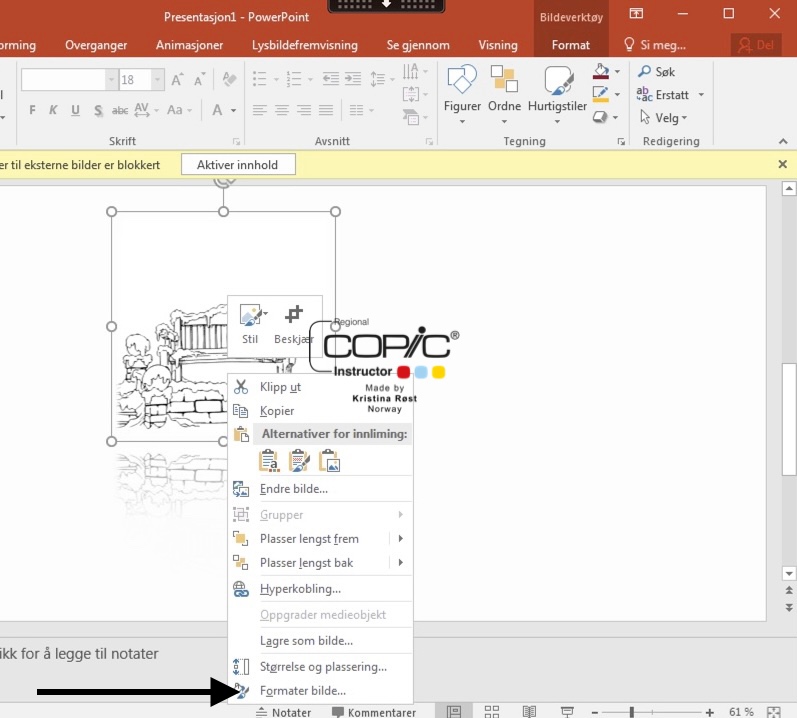Decrease list indent level icon
797x718 pixels.
tap(331, 79)
